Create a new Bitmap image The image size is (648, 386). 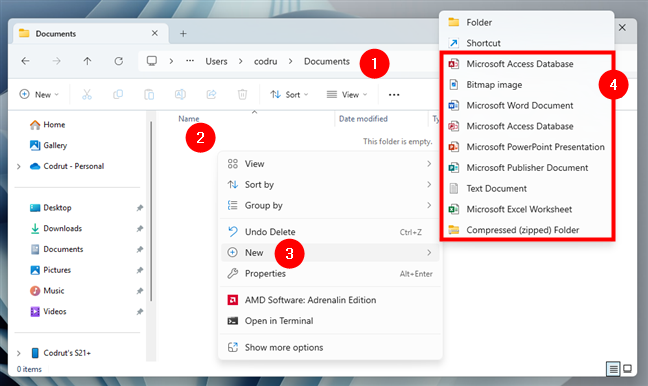point(527,85)
